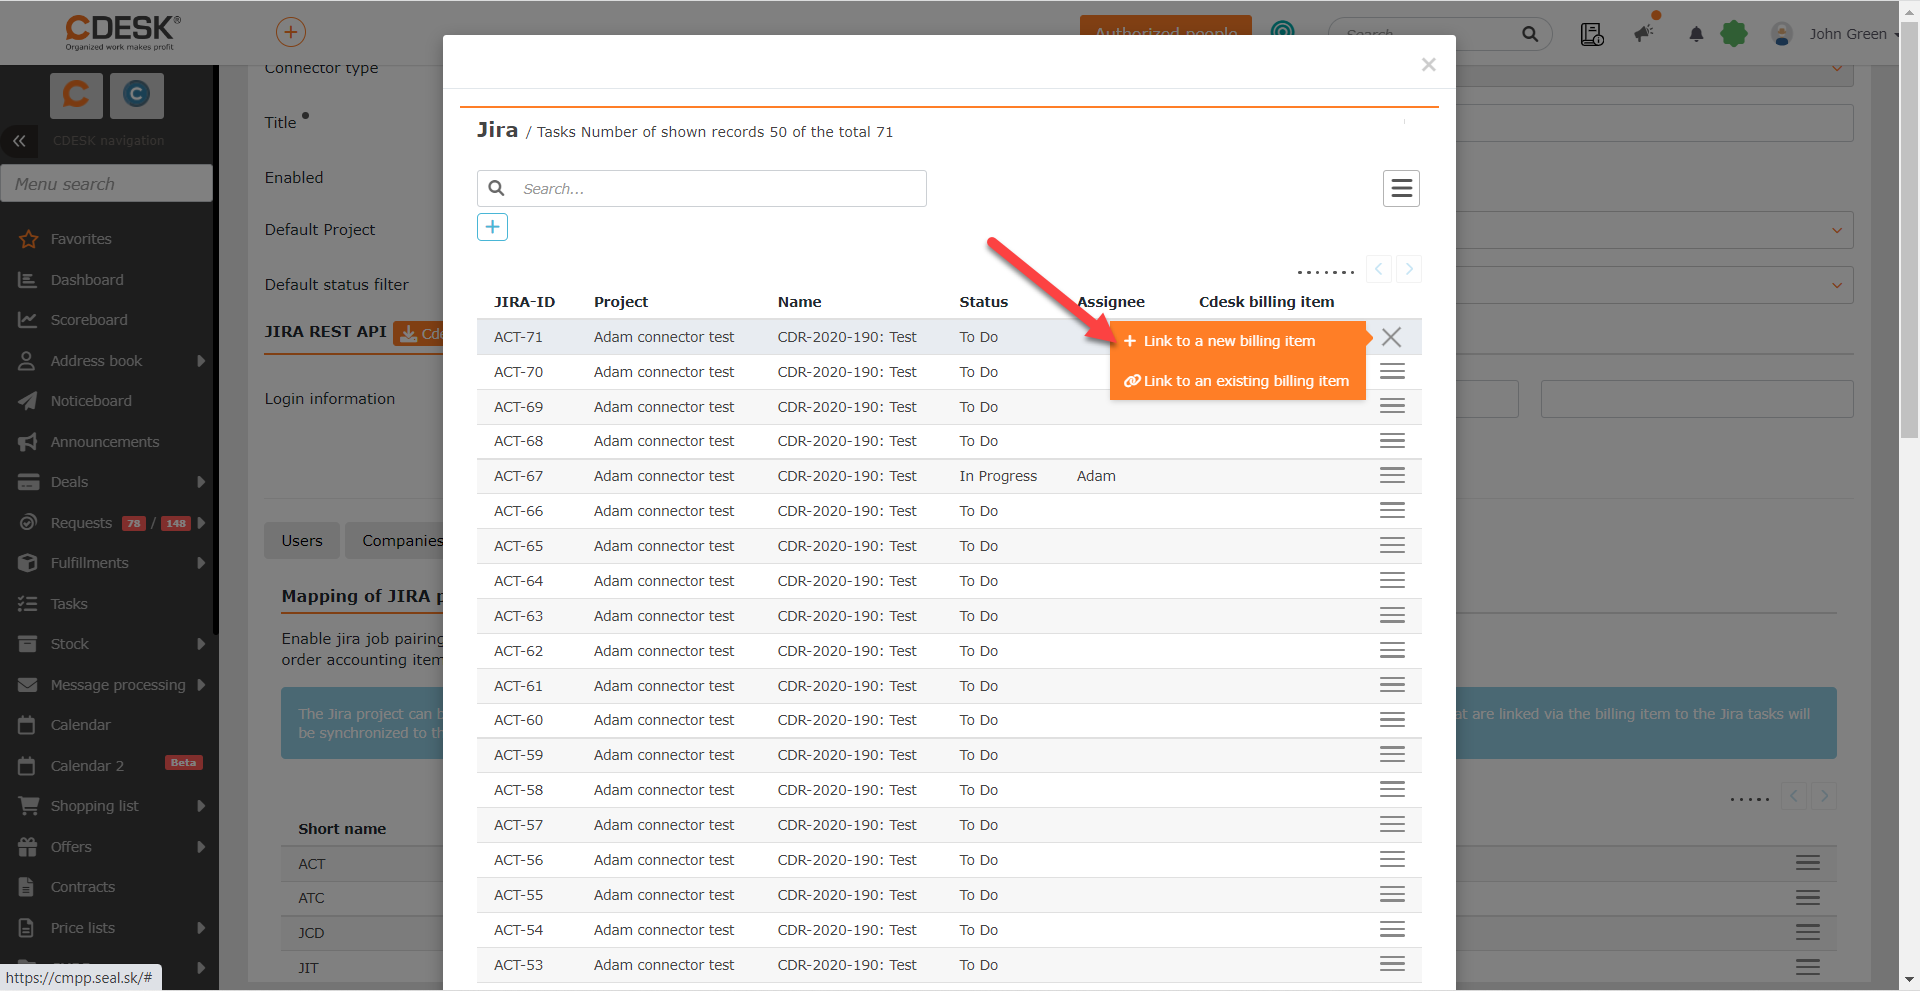1920x991 pixels.
Task: Go to previous page of Jira tasks
Action: click(x=1379, y=269)
